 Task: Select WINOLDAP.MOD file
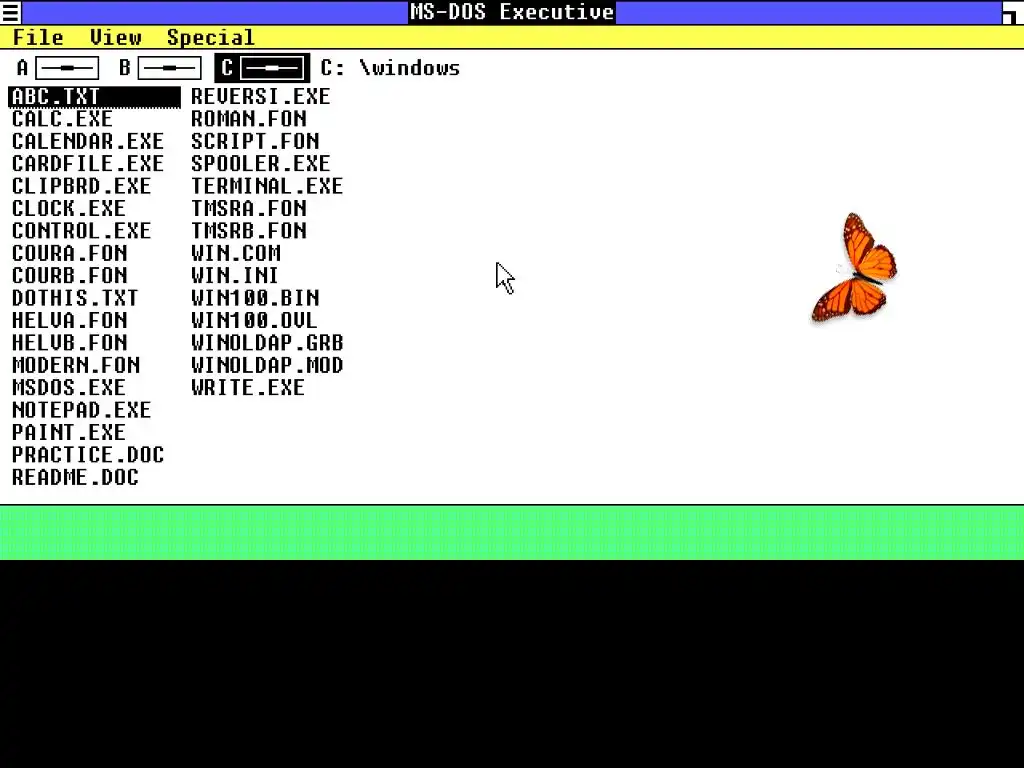click(267, 365)
